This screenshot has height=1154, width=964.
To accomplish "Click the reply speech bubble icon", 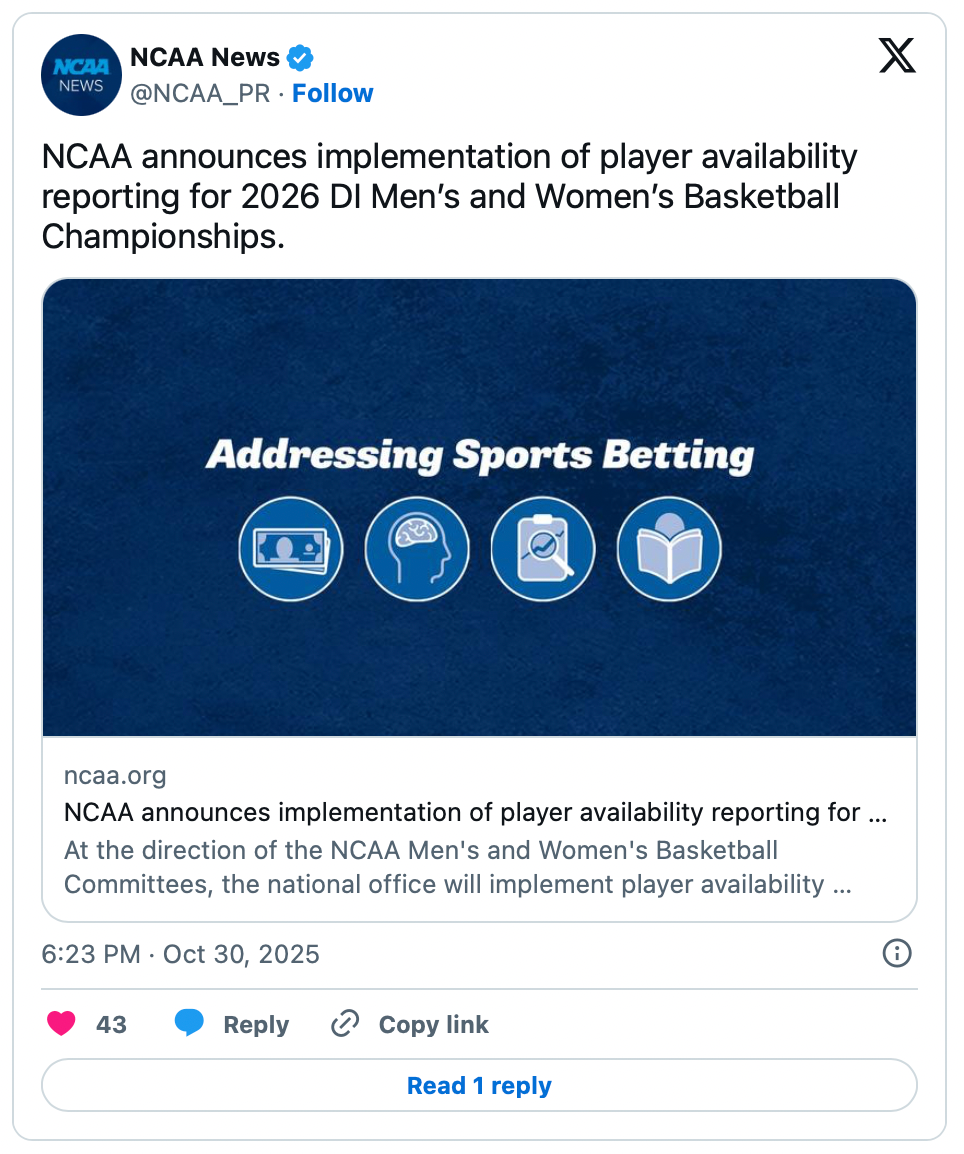I will click(190, 1024).
